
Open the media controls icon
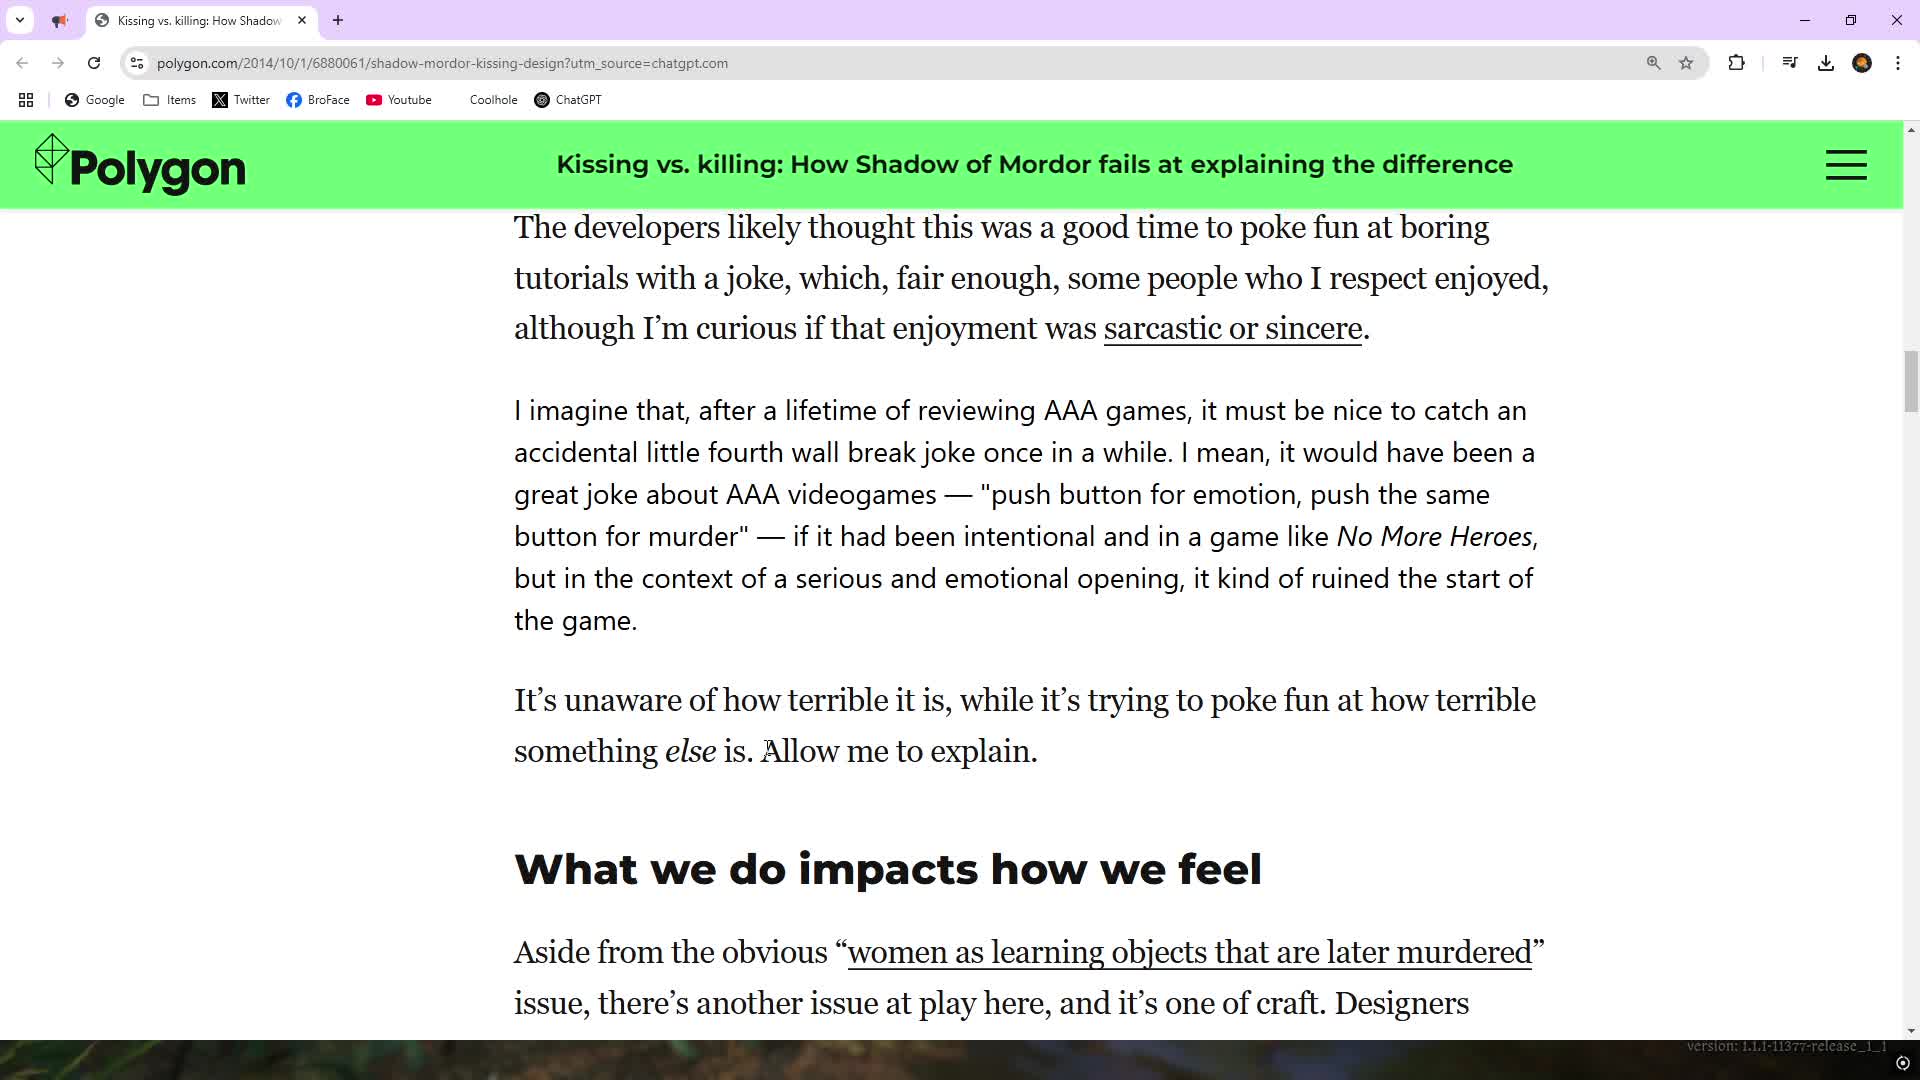[x=1790, y=63]
